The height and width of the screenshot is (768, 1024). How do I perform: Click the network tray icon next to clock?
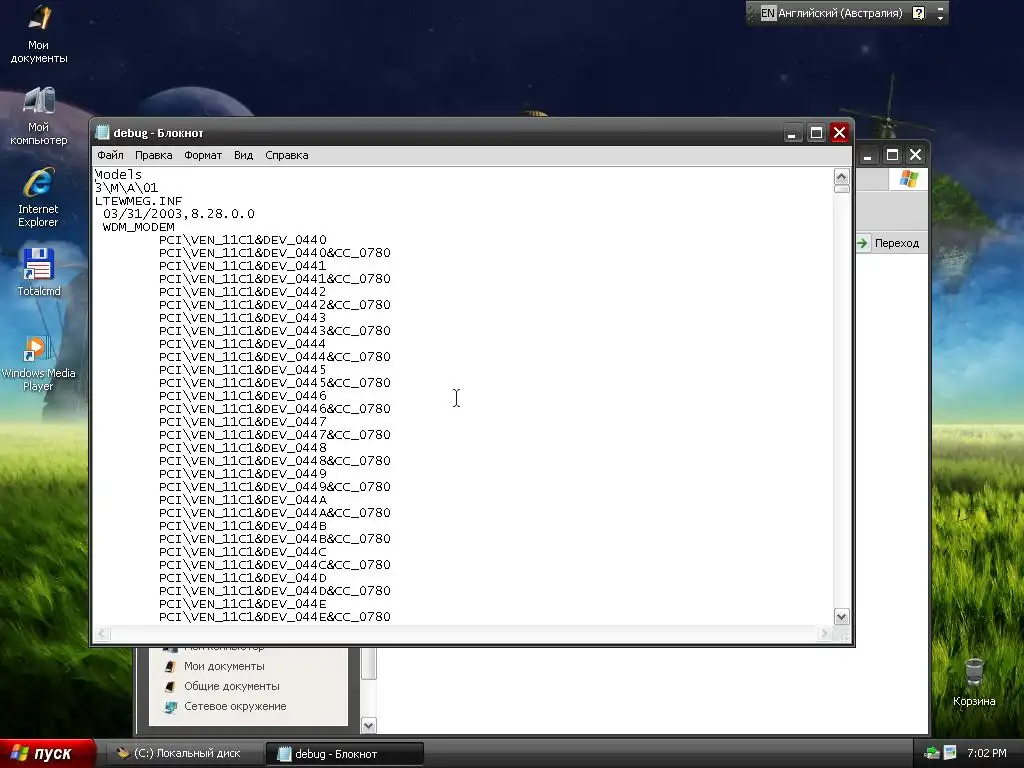point(950,753)
